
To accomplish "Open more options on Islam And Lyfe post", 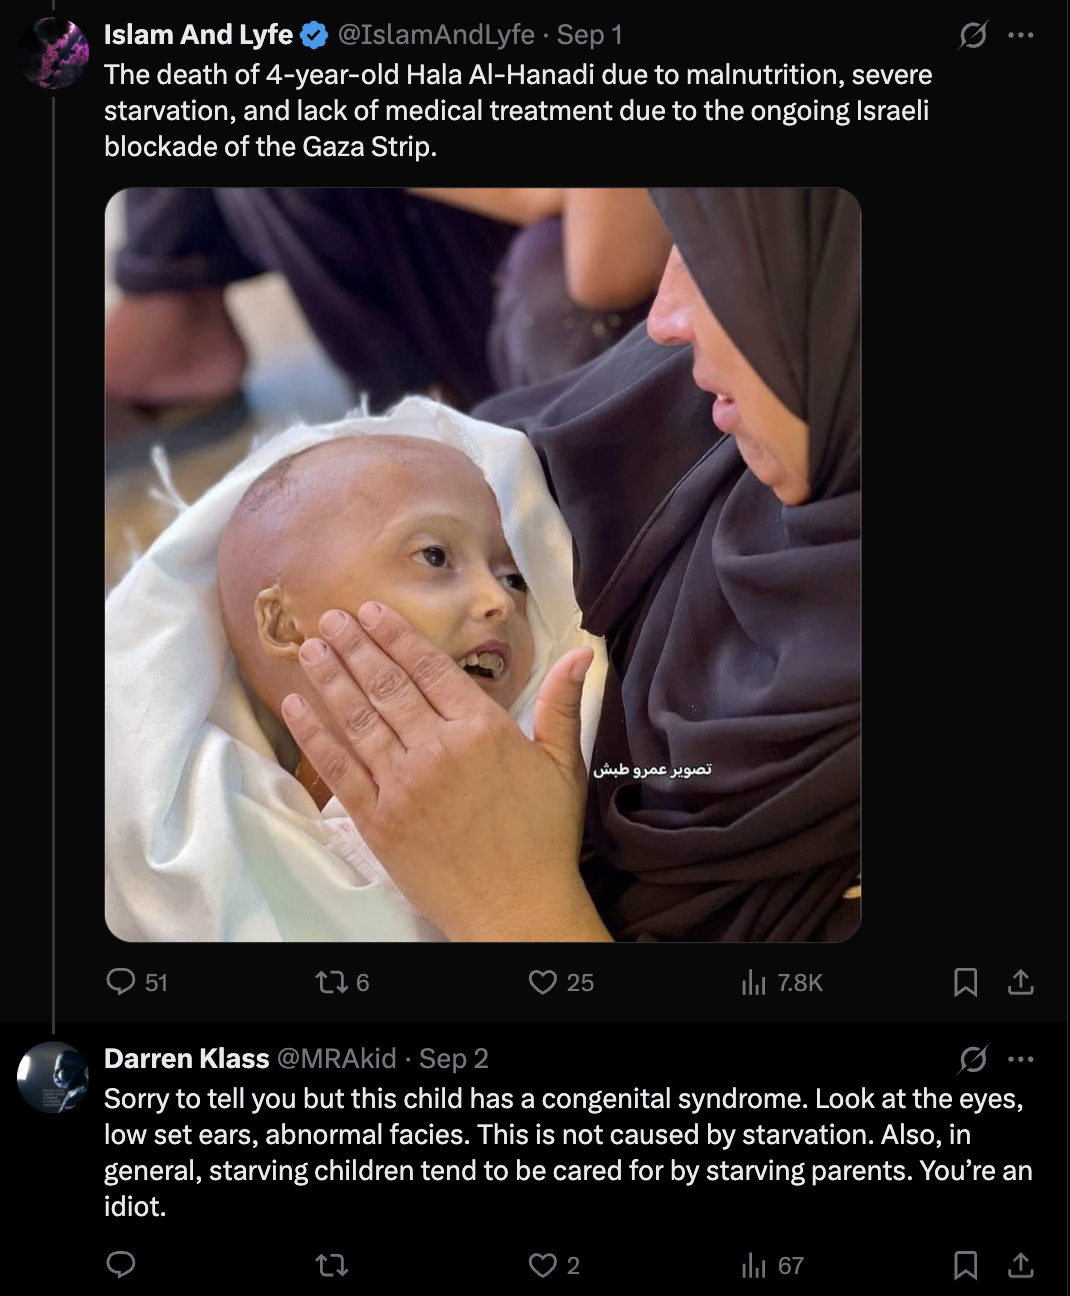I will (1021, 35).
